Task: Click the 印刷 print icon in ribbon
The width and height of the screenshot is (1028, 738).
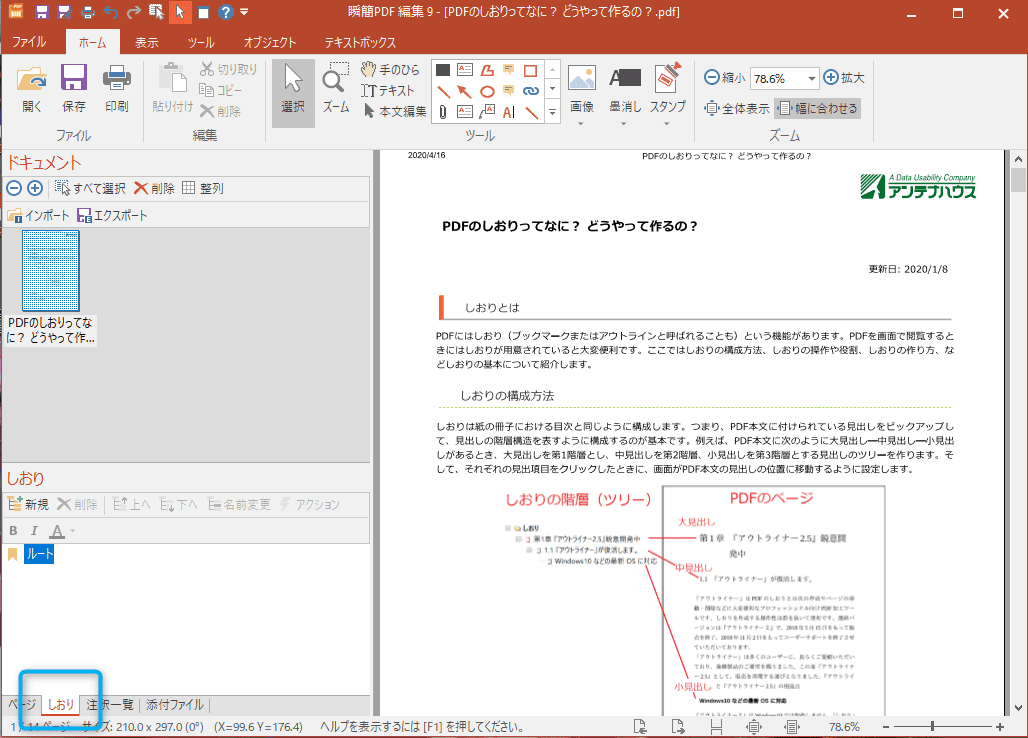Action: pyautogui.click(x=117, y=86)
